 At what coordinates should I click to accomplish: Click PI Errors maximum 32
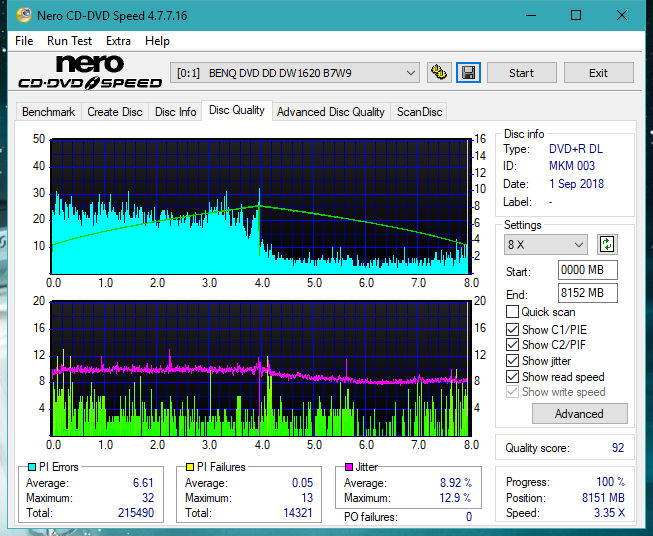pyautogui.click(x=148, y=498)
